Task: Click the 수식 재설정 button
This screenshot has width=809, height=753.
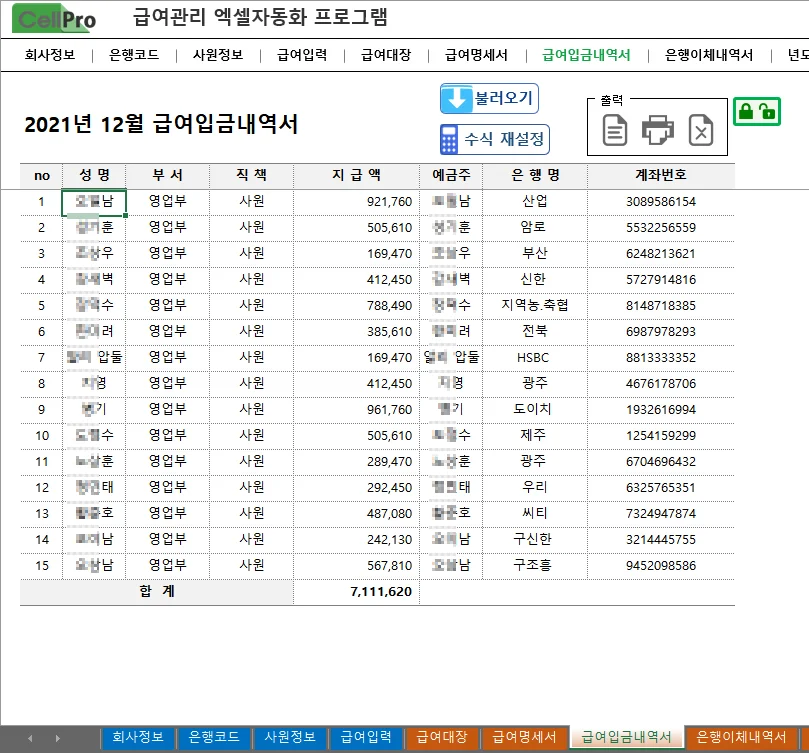Action: click(x=494, y=139)
